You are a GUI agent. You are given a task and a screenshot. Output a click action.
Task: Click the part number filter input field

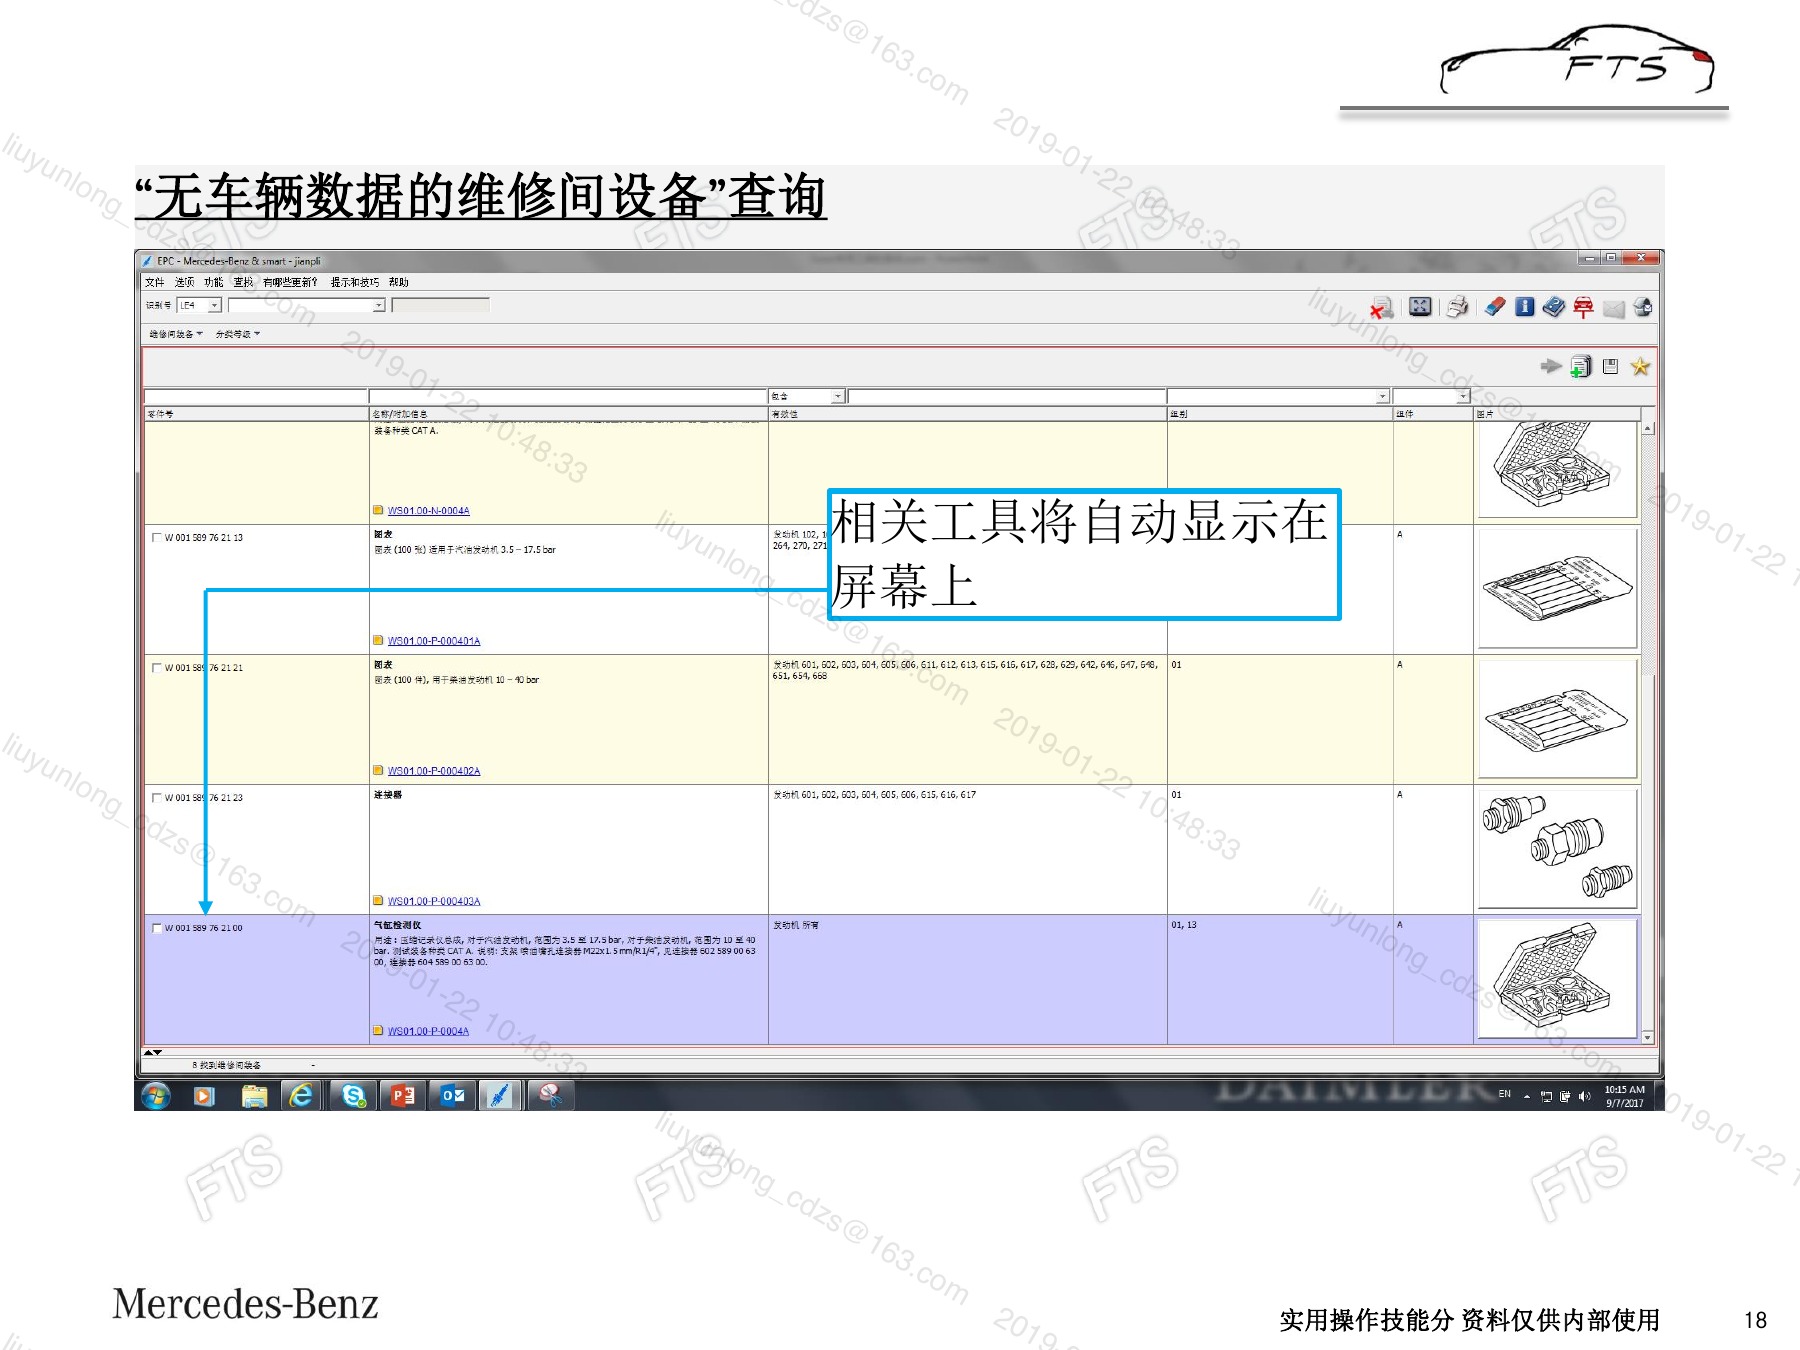(256, 397)
